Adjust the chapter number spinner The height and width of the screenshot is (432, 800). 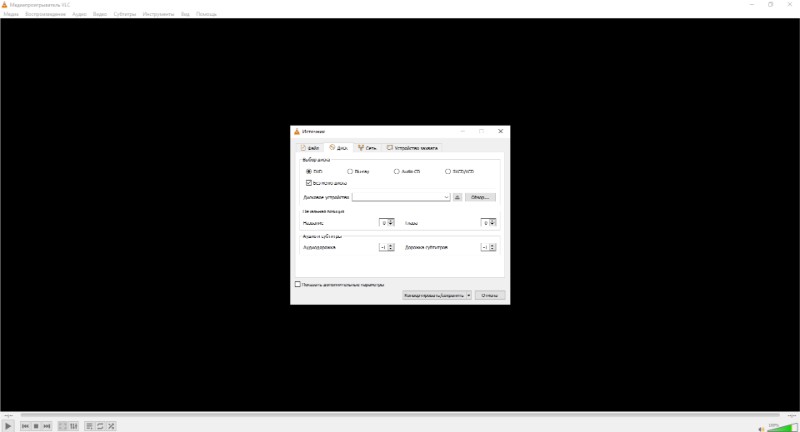coord(488,223)
